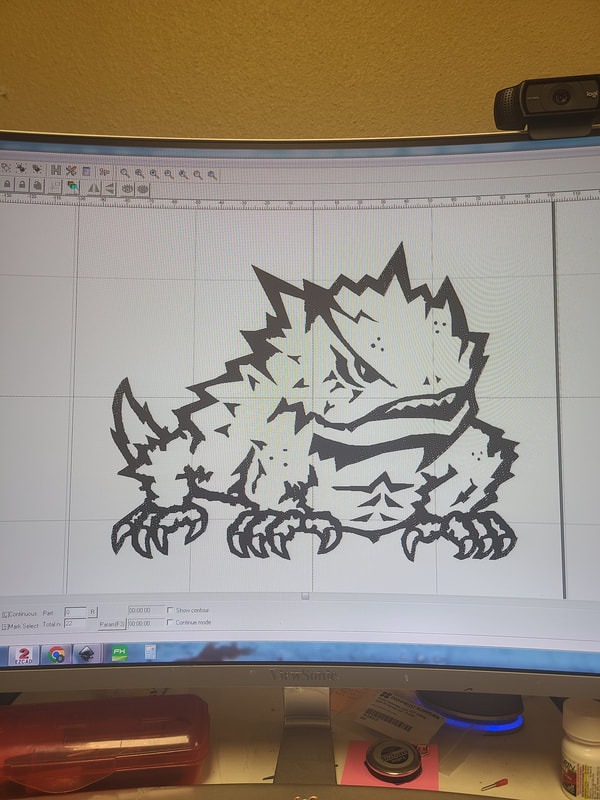Click the Total number field showing 22

(76, 624)
